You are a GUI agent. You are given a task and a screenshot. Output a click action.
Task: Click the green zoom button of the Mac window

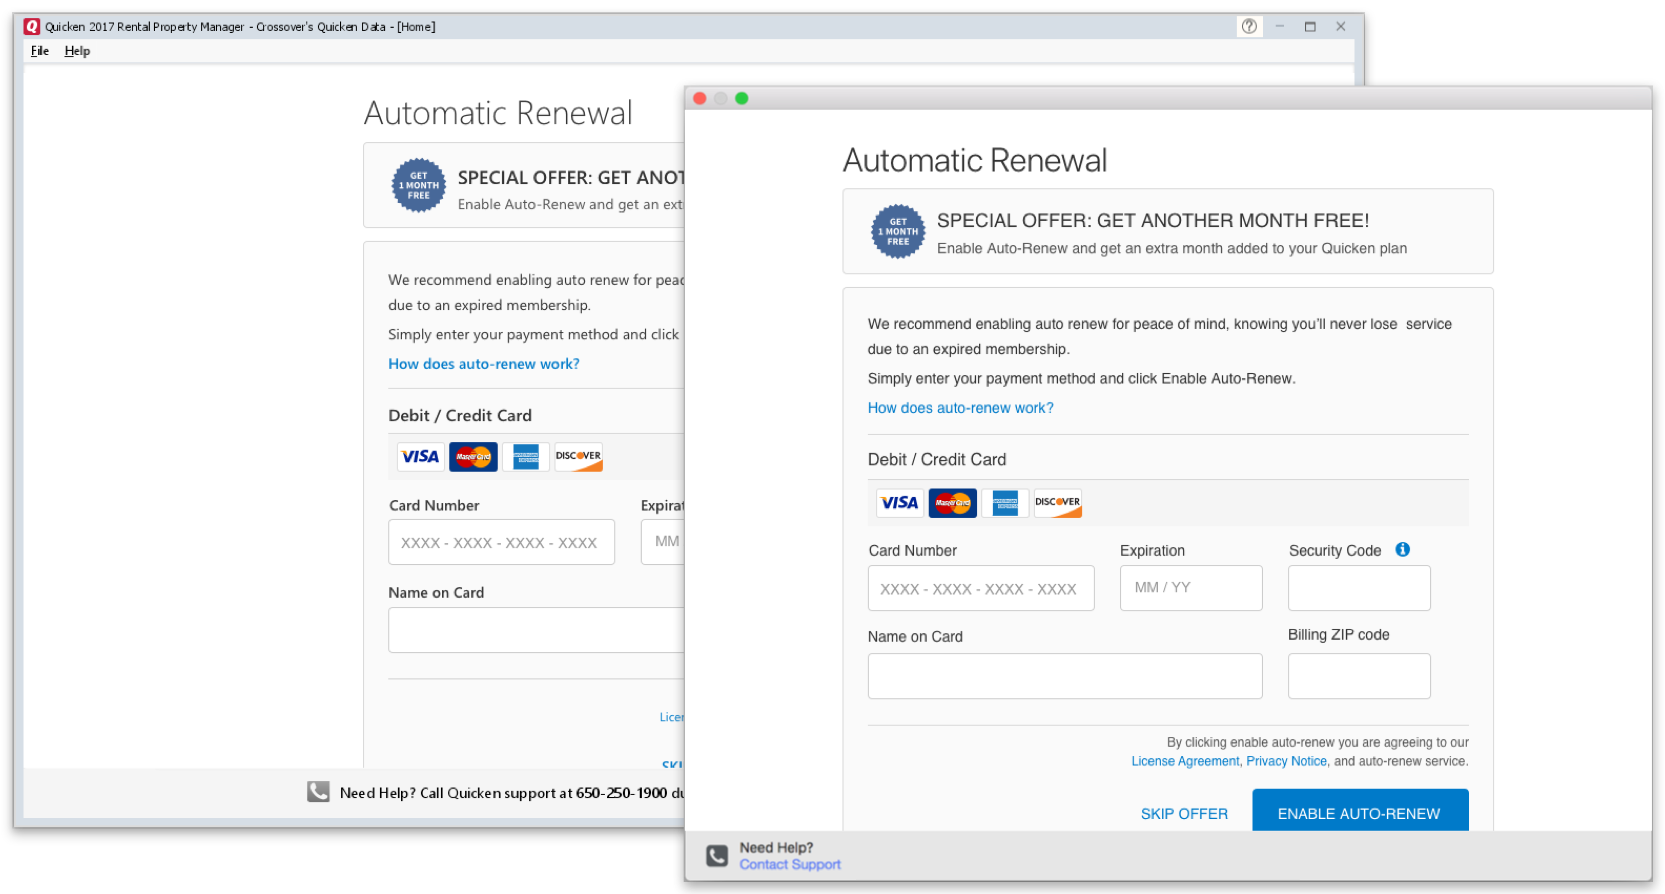pyautogui.click(x=742, y=98)
